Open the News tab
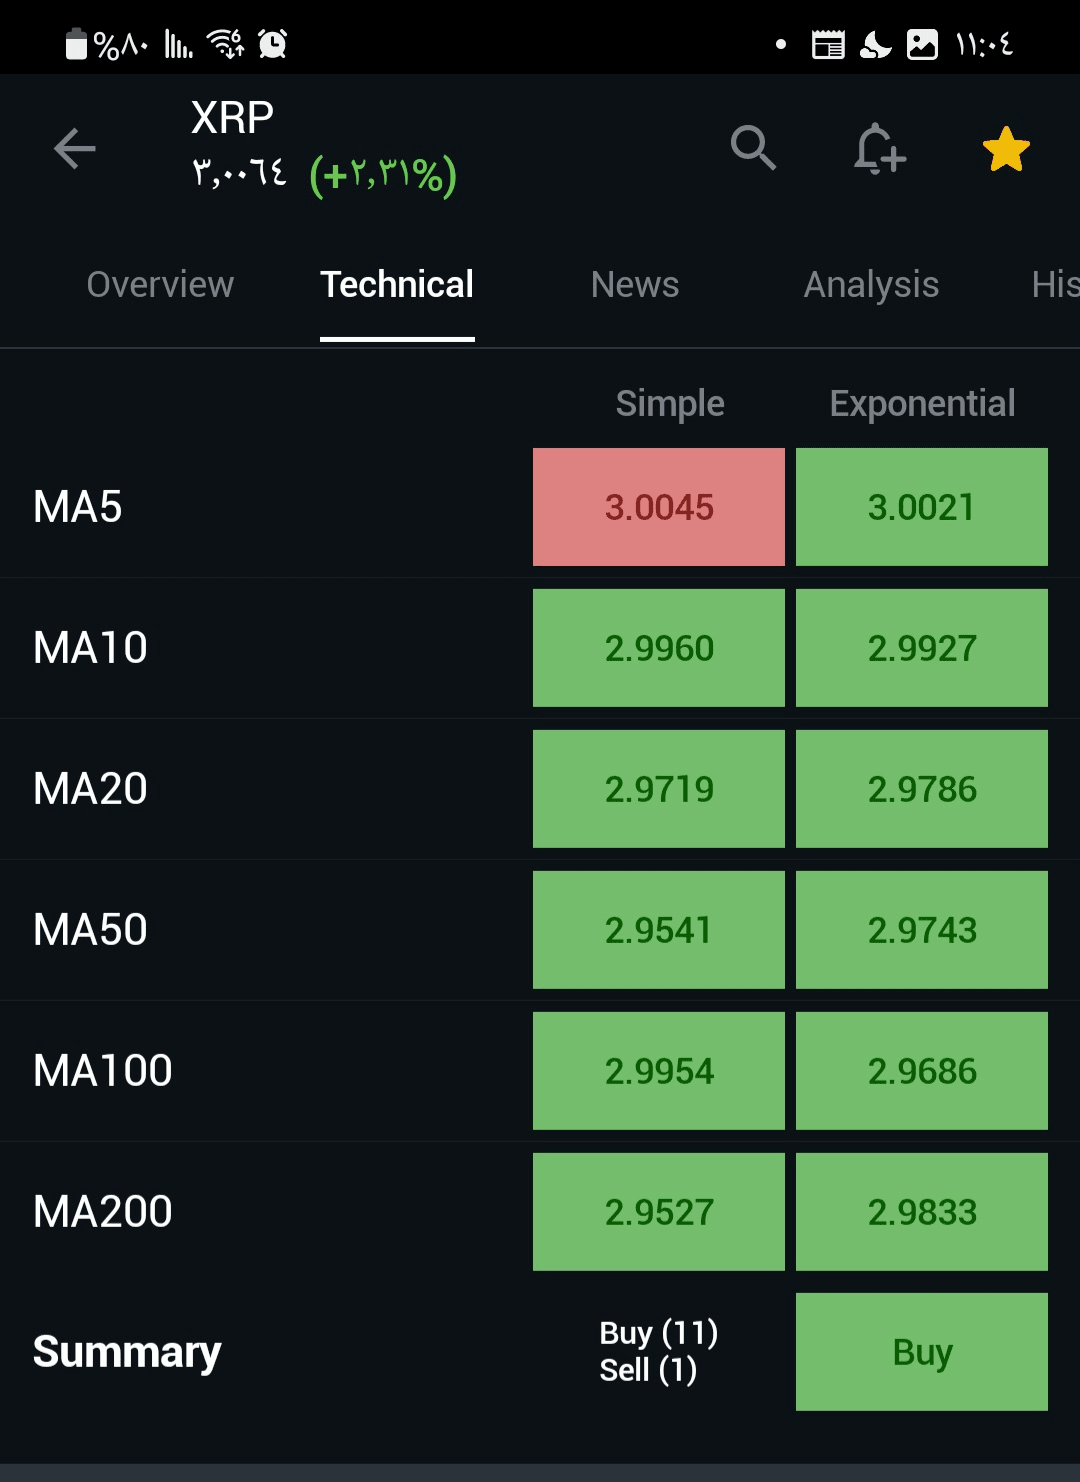Viewport: 1080px width, 1482px height. [635, 285]
